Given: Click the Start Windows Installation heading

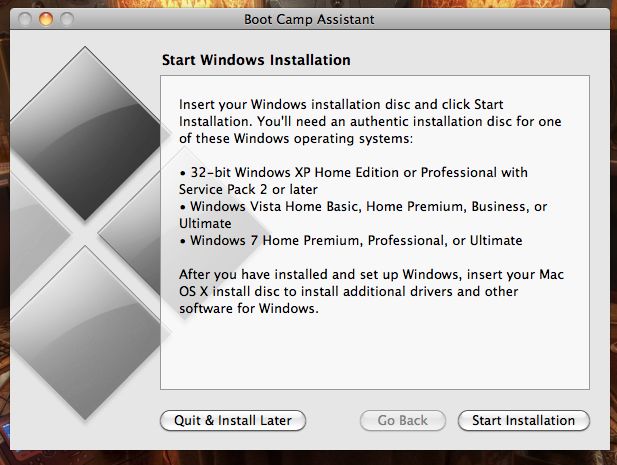Looking at the screenshot, I should [x=256, y=60].
